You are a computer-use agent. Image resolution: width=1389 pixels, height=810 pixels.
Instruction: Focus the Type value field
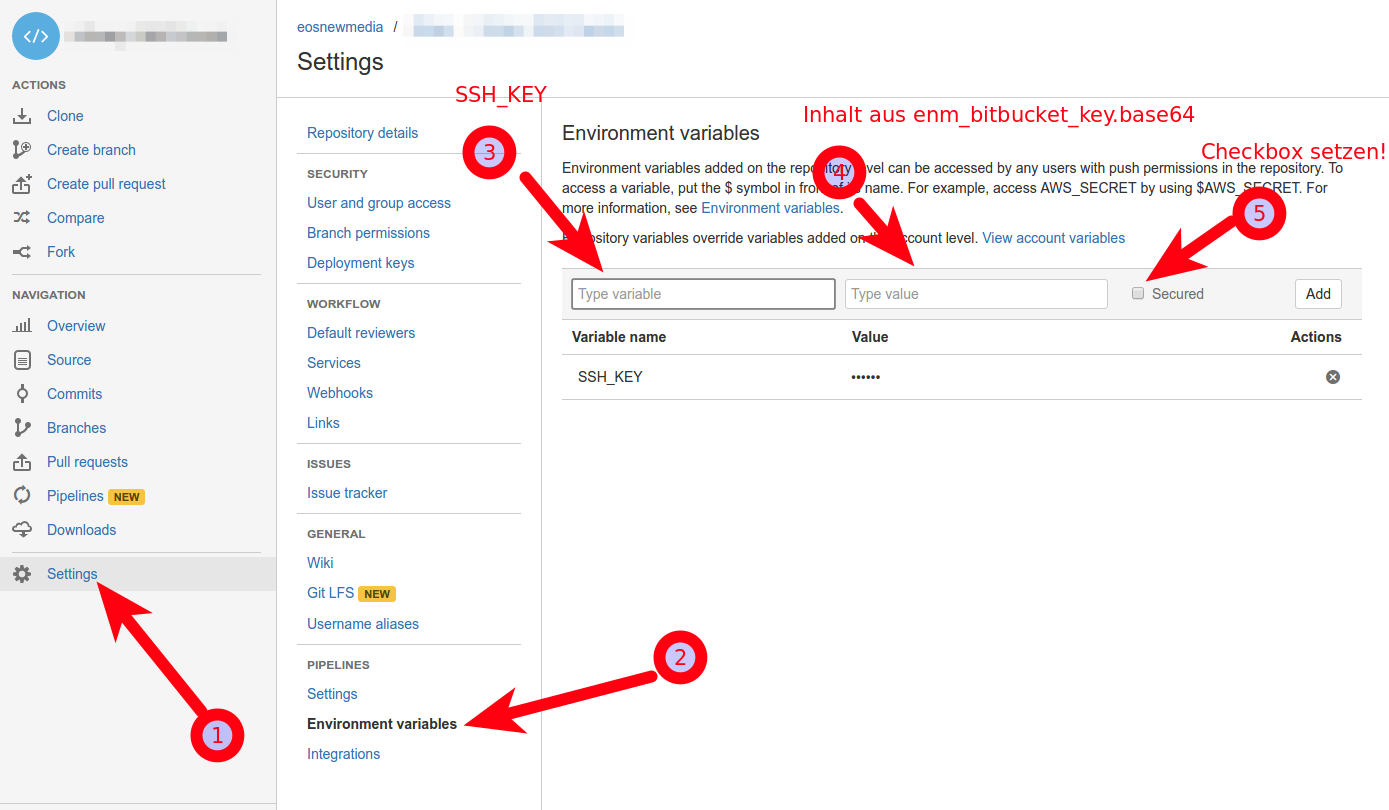point(976,294)
